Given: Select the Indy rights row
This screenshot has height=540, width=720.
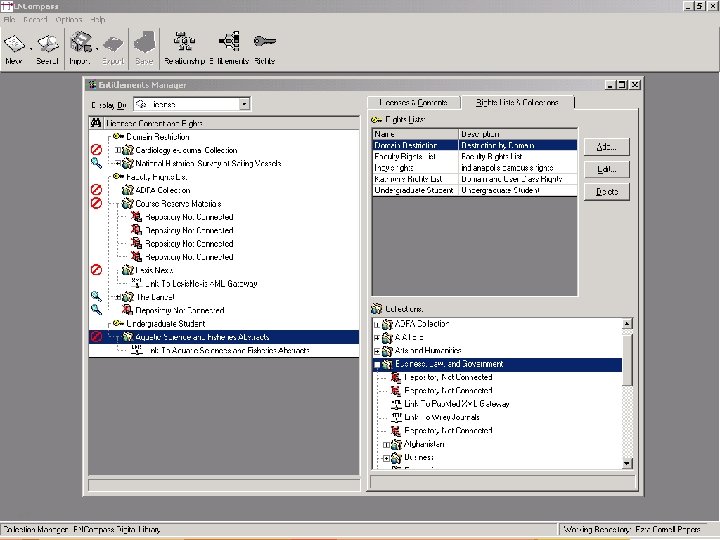Looking at the screenshot, I should pos(475,168).
